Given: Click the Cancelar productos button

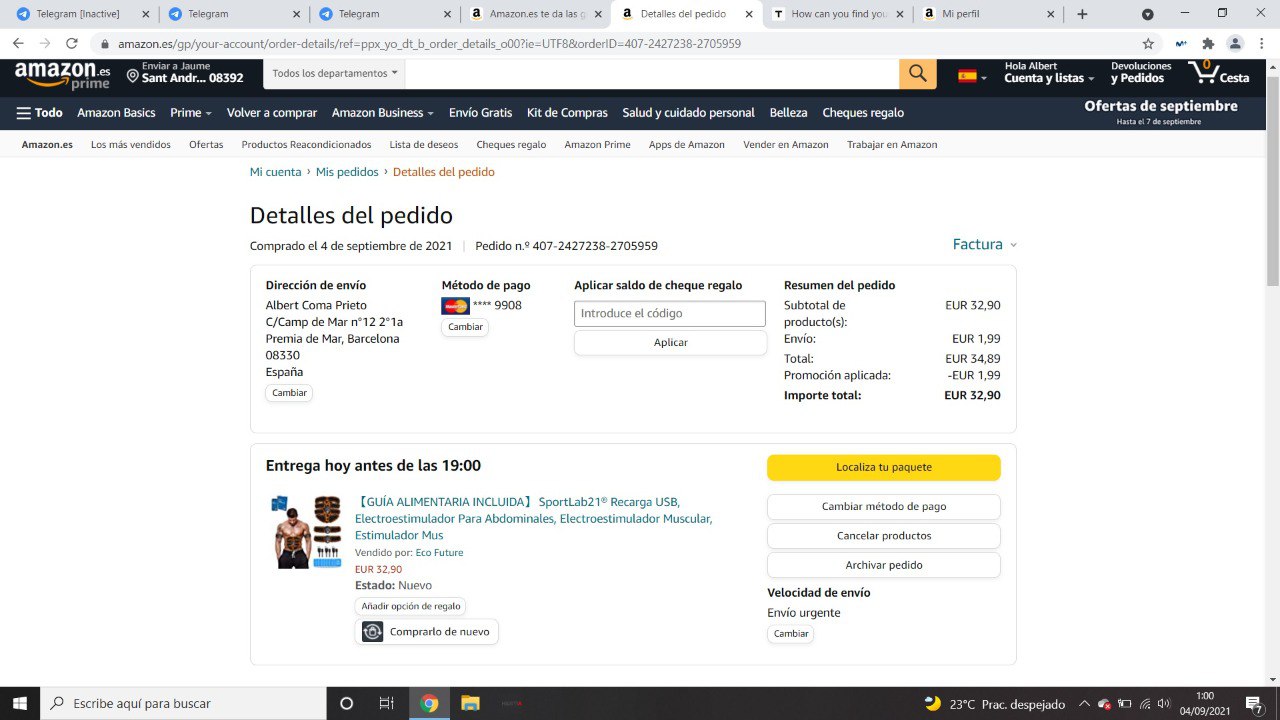Looking at the screenshot, I should [883, 536].
